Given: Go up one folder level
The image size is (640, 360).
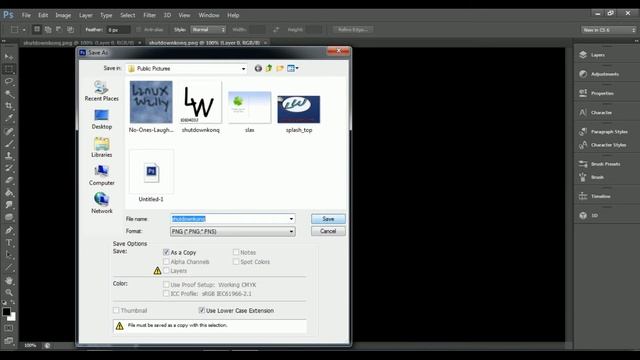Looking at the screenshot, I should 269,68.
